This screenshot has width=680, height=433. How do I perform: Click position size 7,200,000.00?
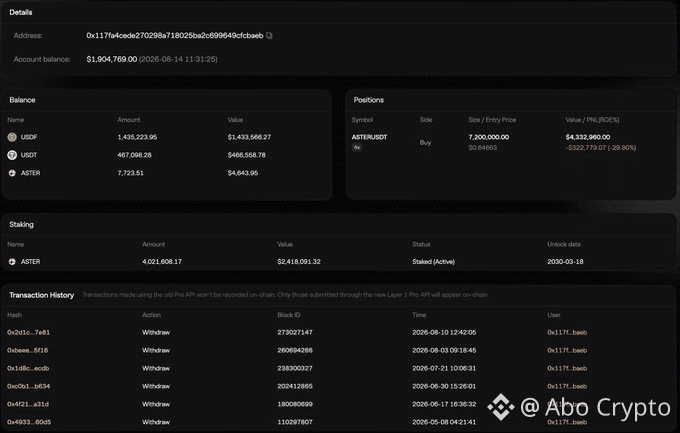489,137
